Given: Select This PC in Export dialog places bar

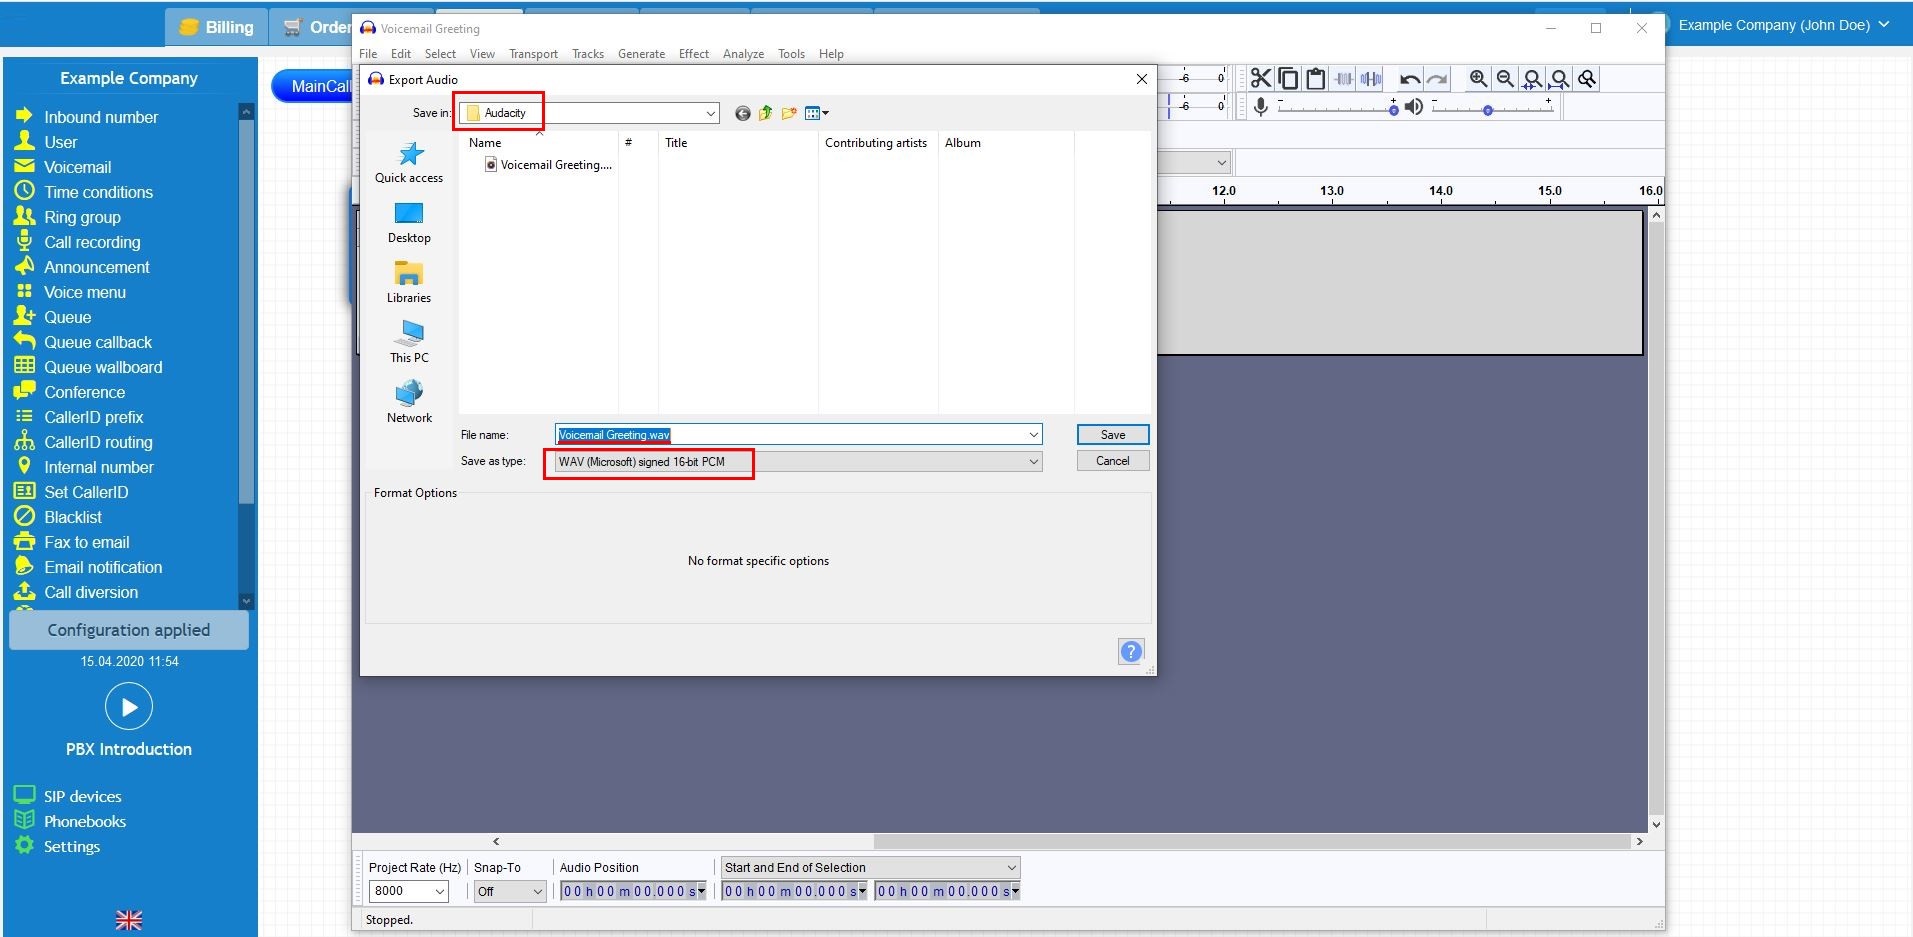Looking at the screenshot, I should pyautogui.click(x=409, y=342).
